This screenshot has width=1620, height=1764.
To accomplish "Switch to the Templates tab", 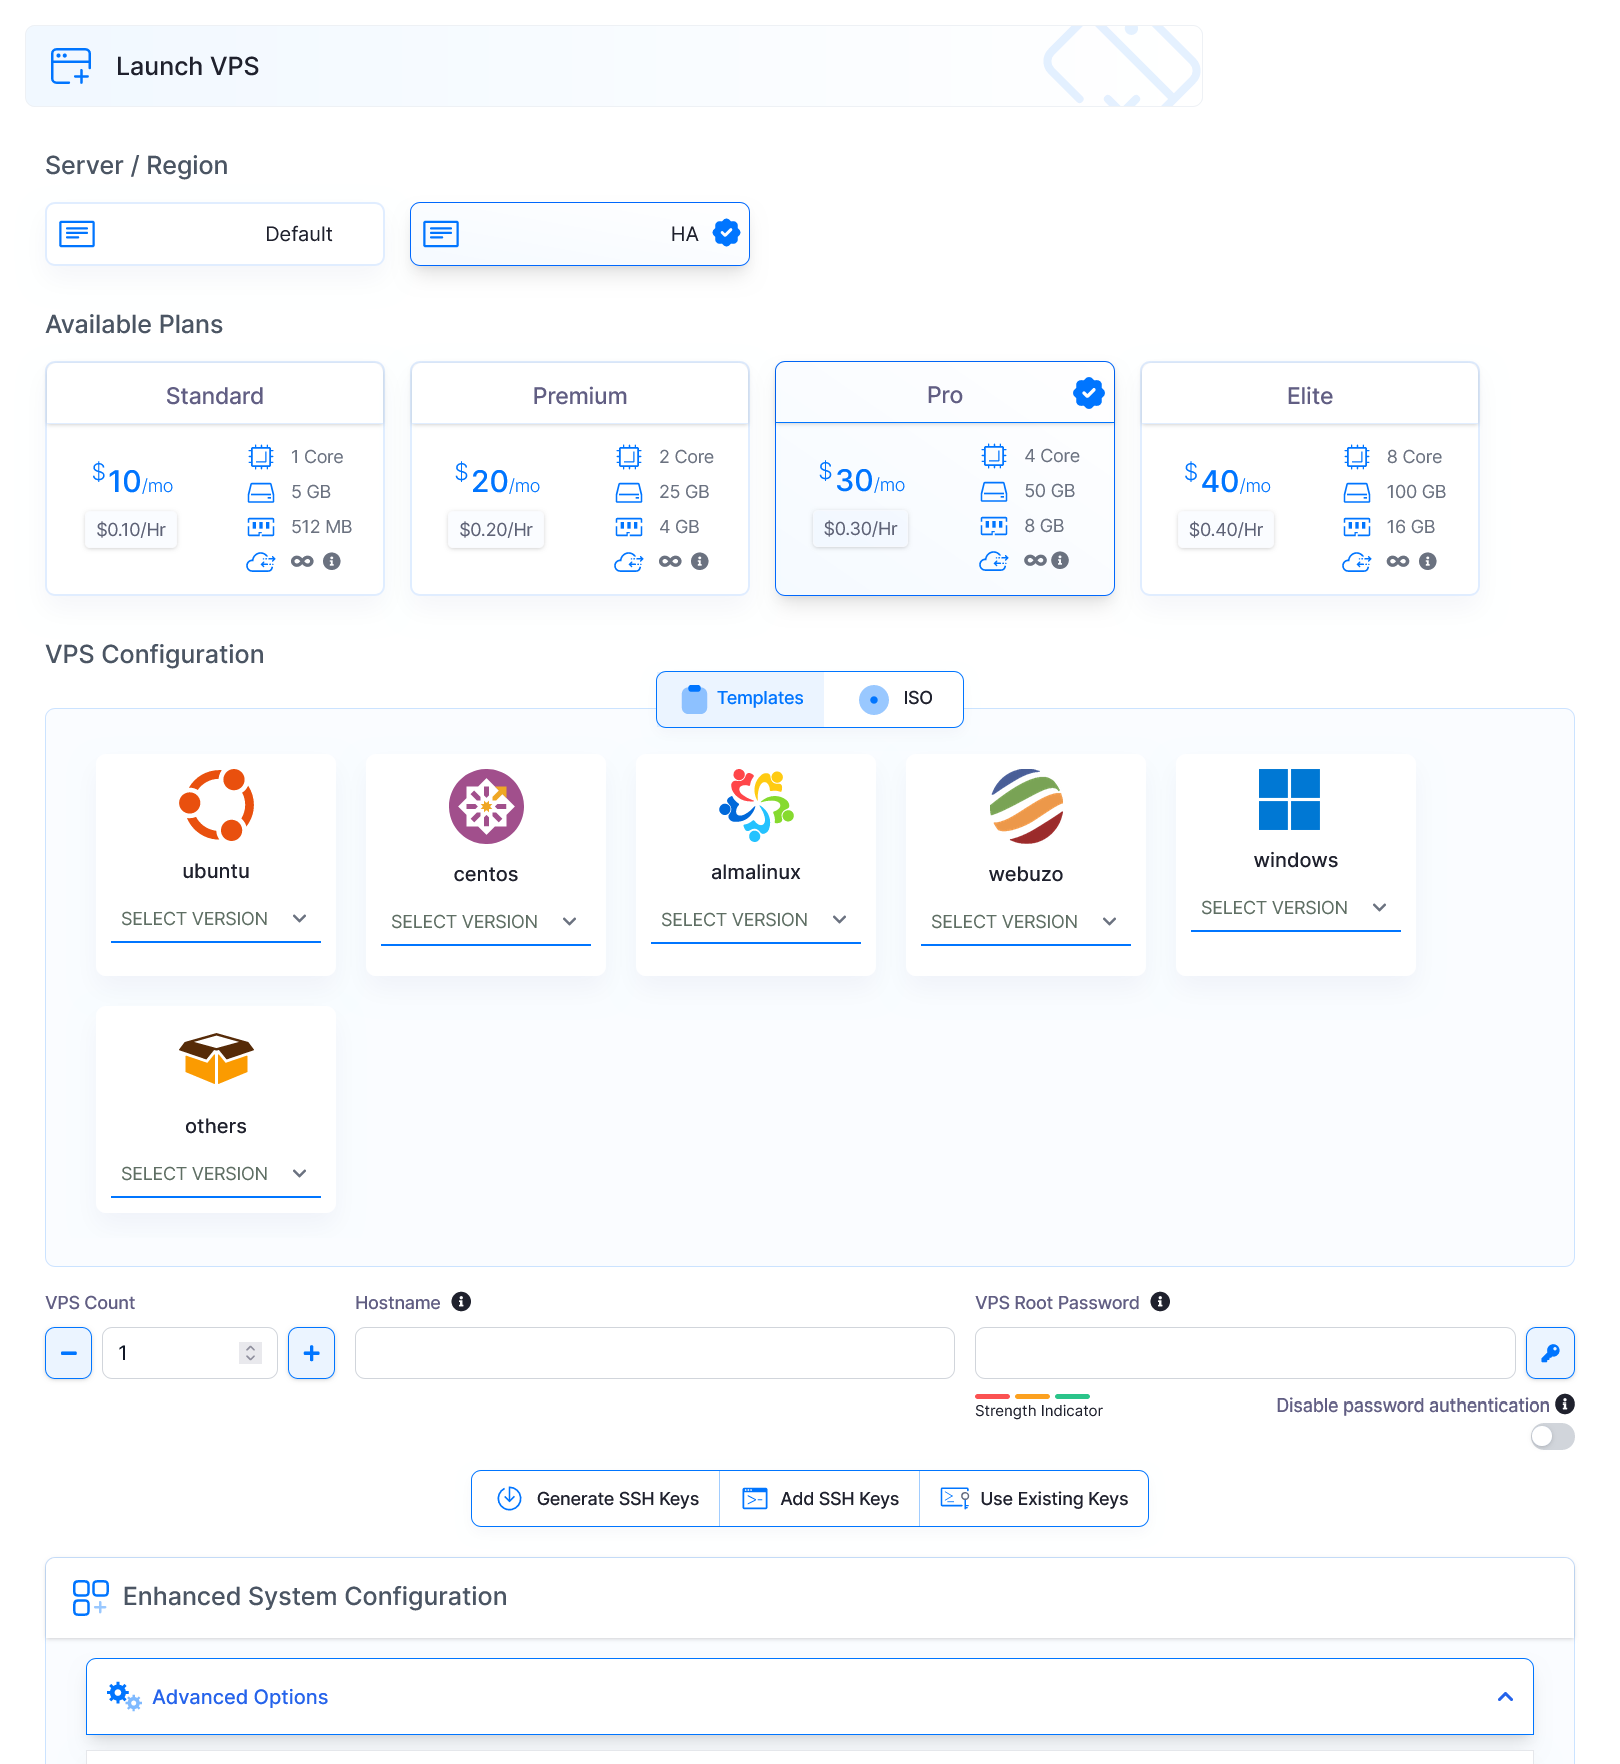I will tap(741, 699).
